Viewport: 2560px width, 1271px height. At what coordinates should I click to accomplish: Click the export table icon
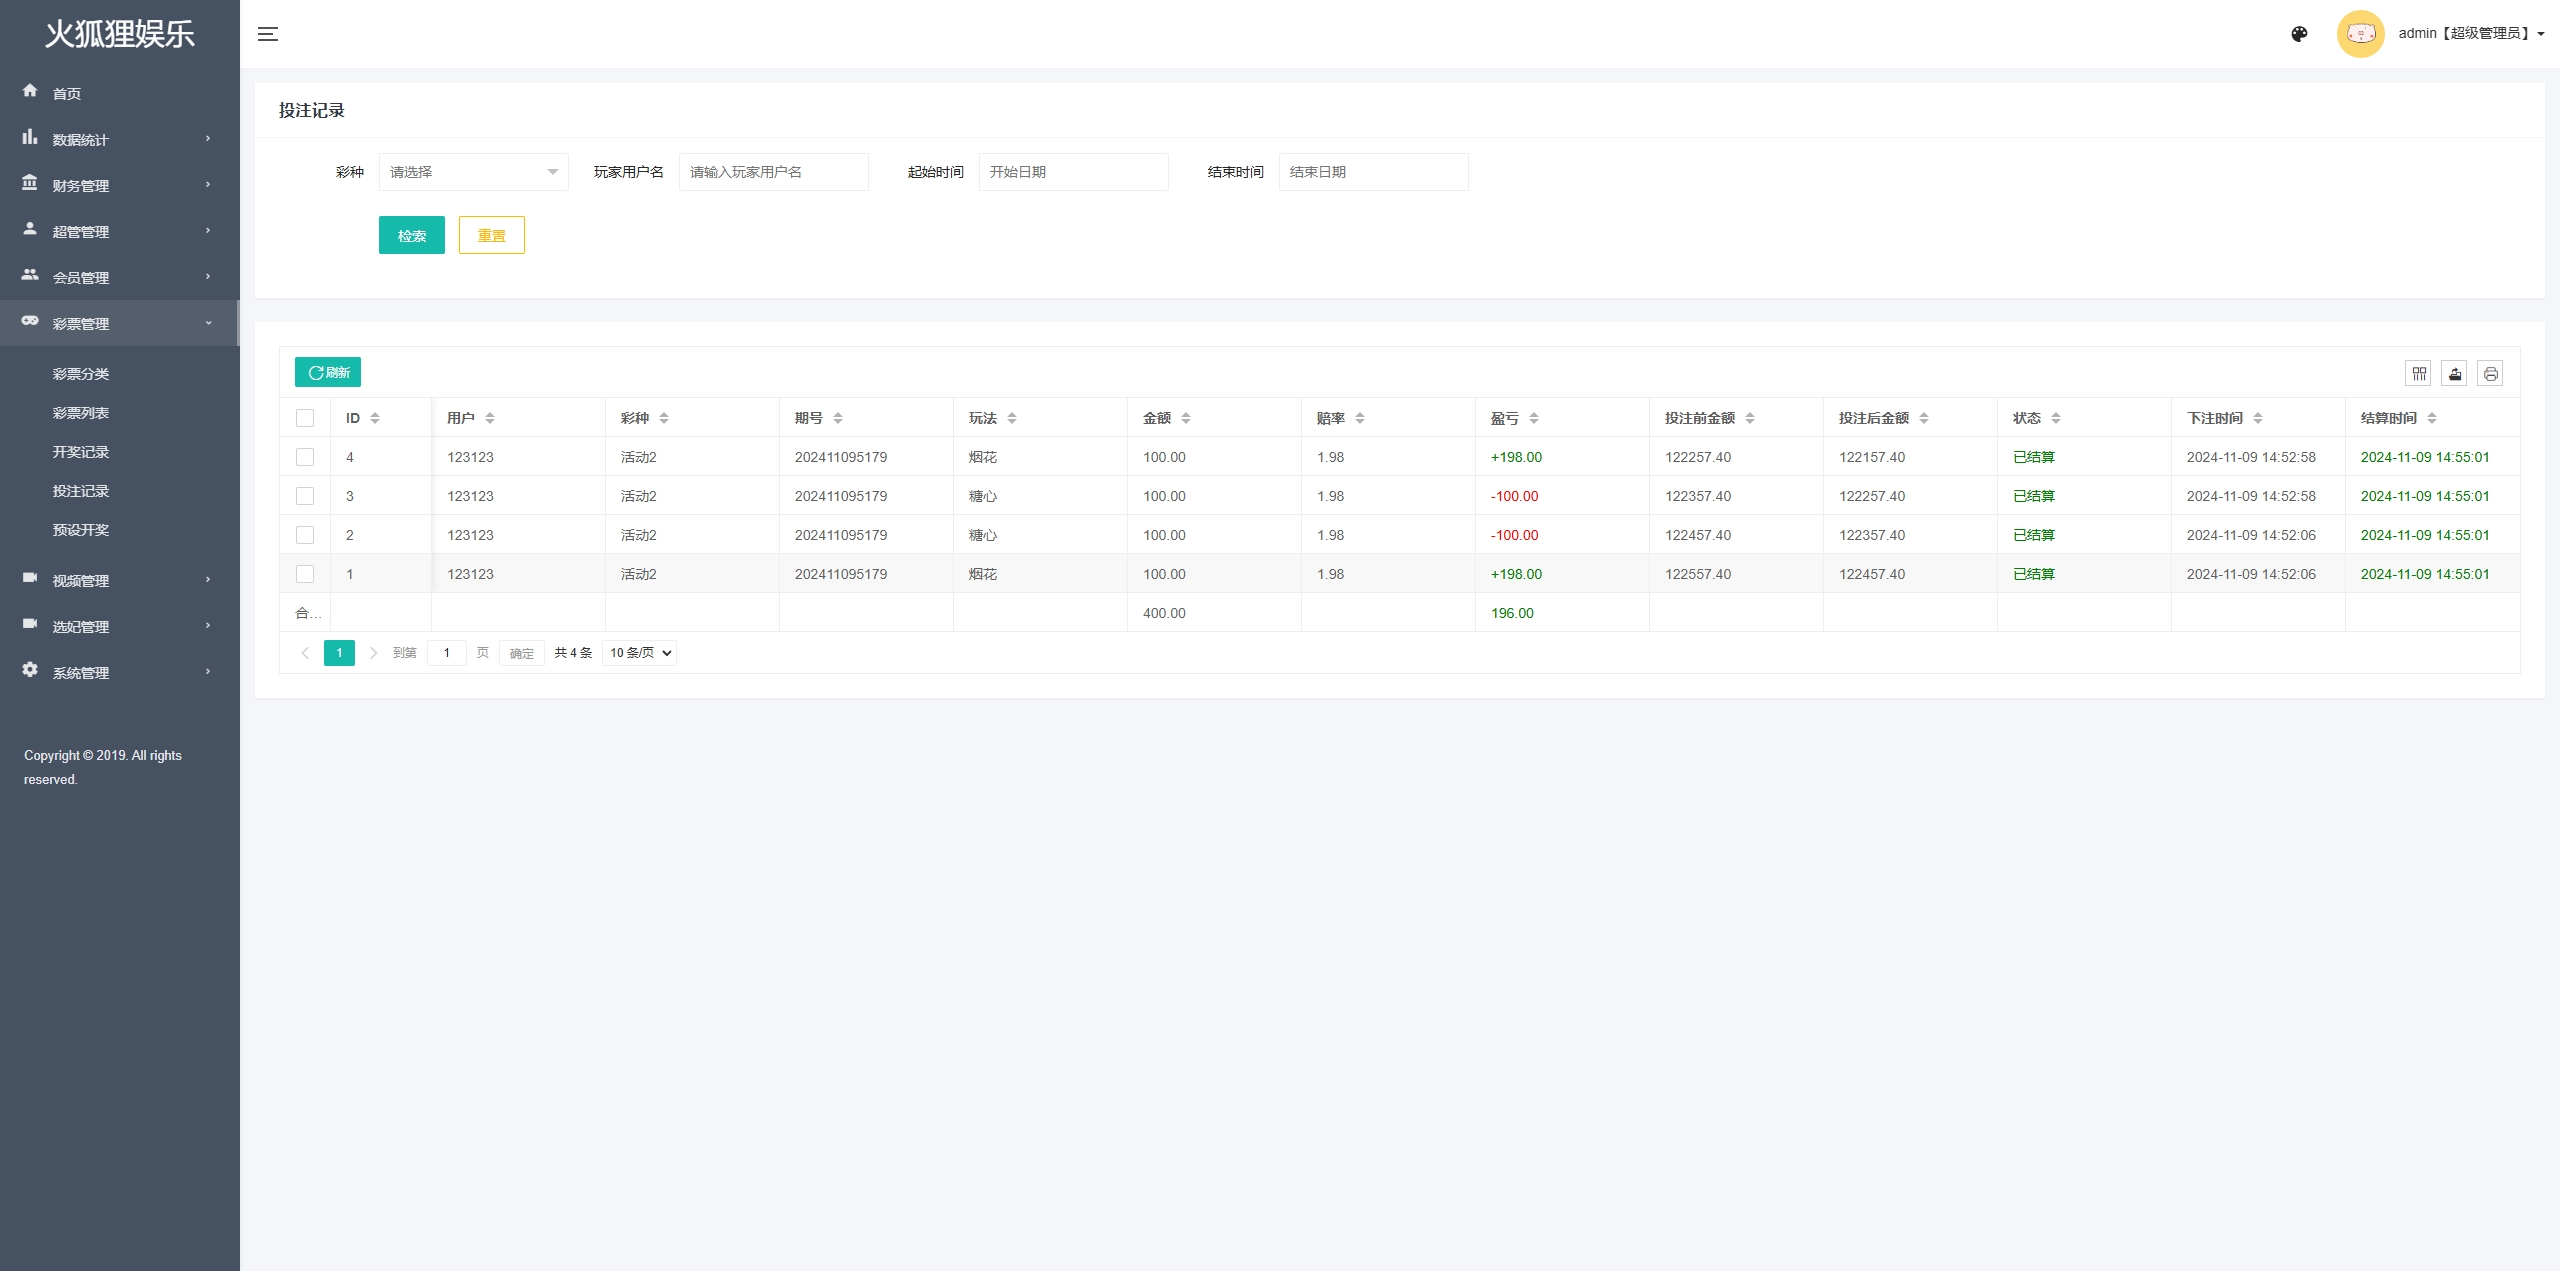tap(2454, 373)
